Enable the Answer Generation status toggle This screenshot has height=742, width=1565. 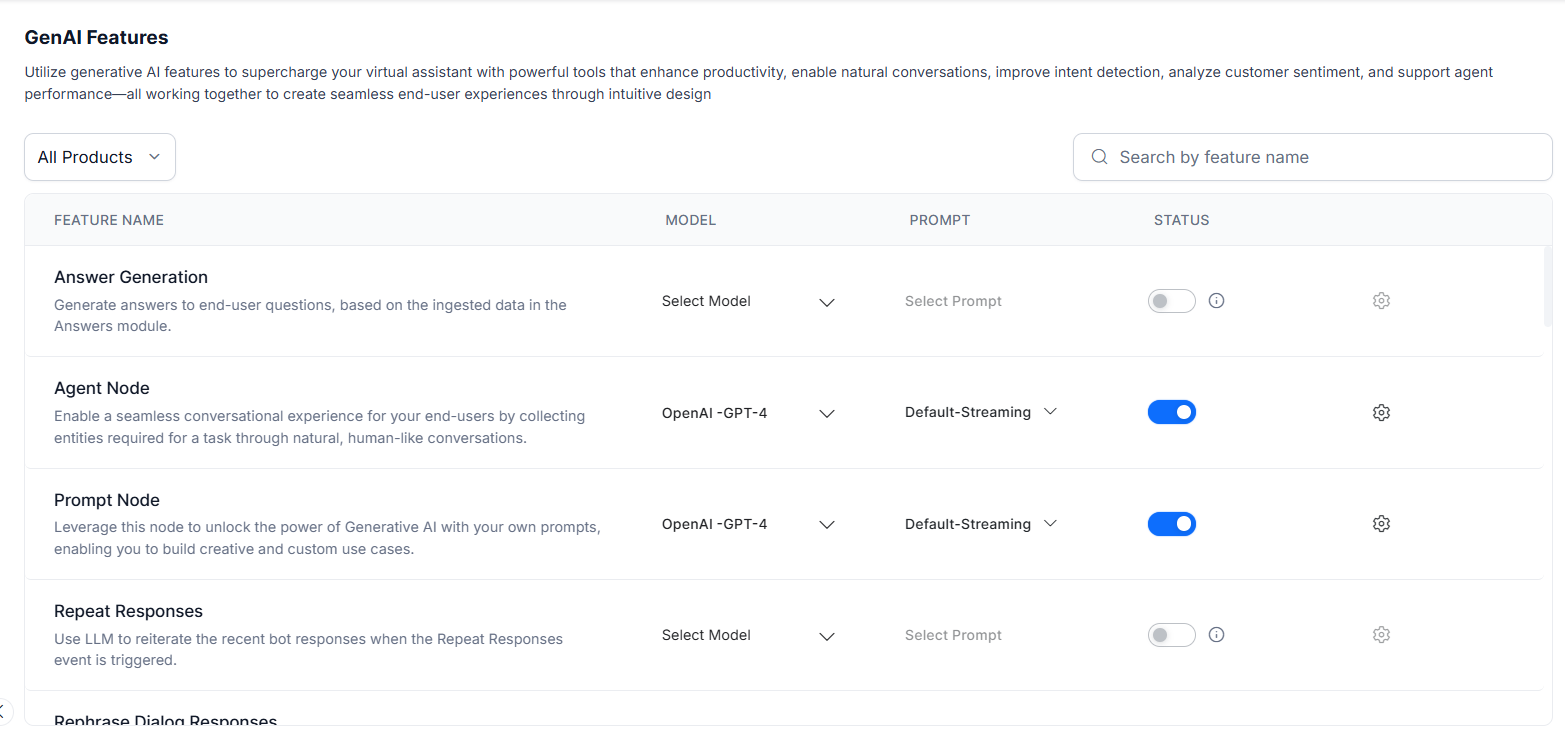pyautogui.click(x=1171, y=301)
